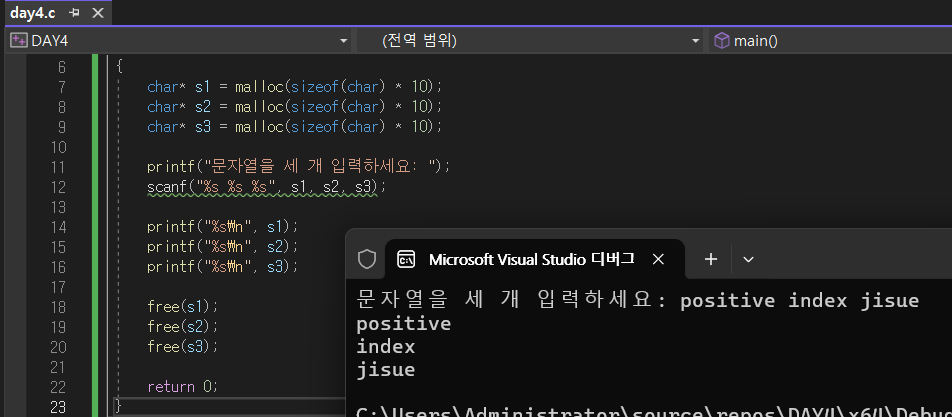The width and height of the screenshot is (952, 417).
Task: Click the closing brace on line 23
Action: pyautogui.click(x=119, y=406)
